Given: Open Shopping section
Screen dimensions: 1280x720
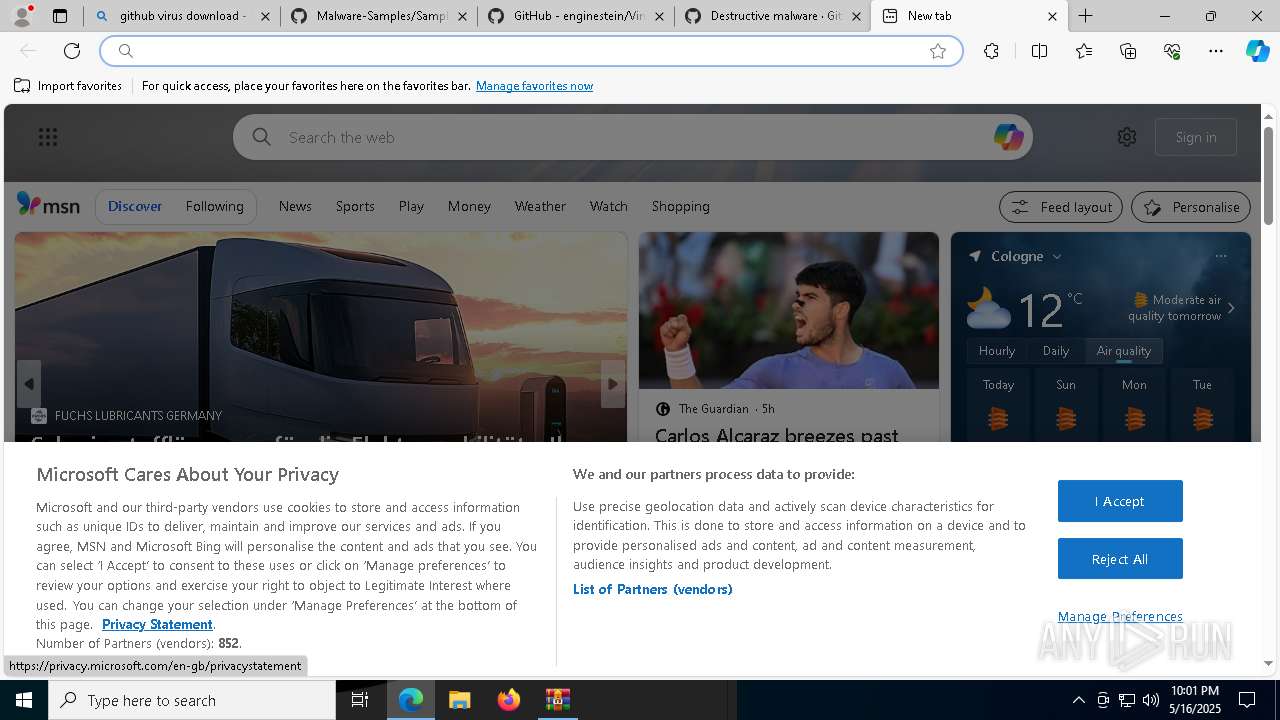Looking at the screenshot, I should click(680, 206).
